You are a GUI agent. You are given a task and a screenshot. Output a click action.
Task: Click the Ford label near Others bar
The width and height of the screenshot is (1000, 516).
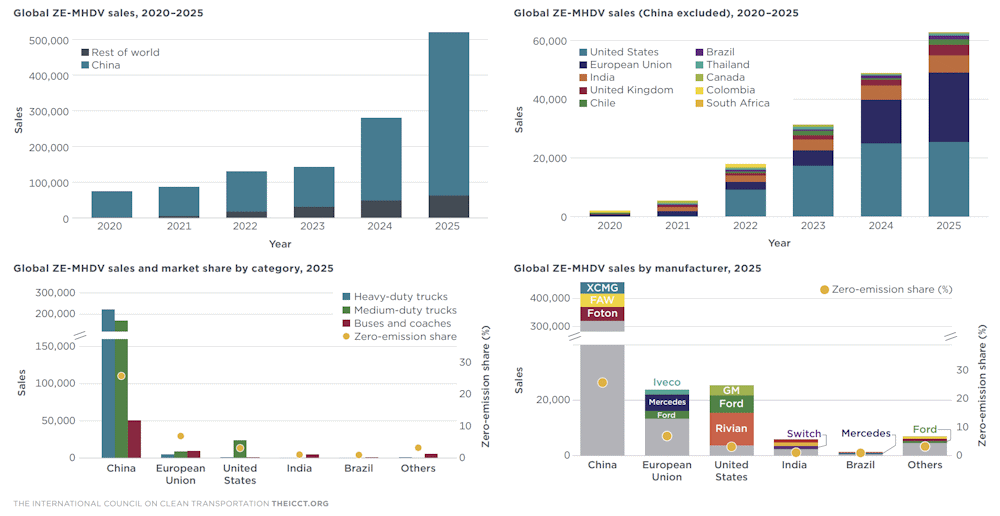925,430
